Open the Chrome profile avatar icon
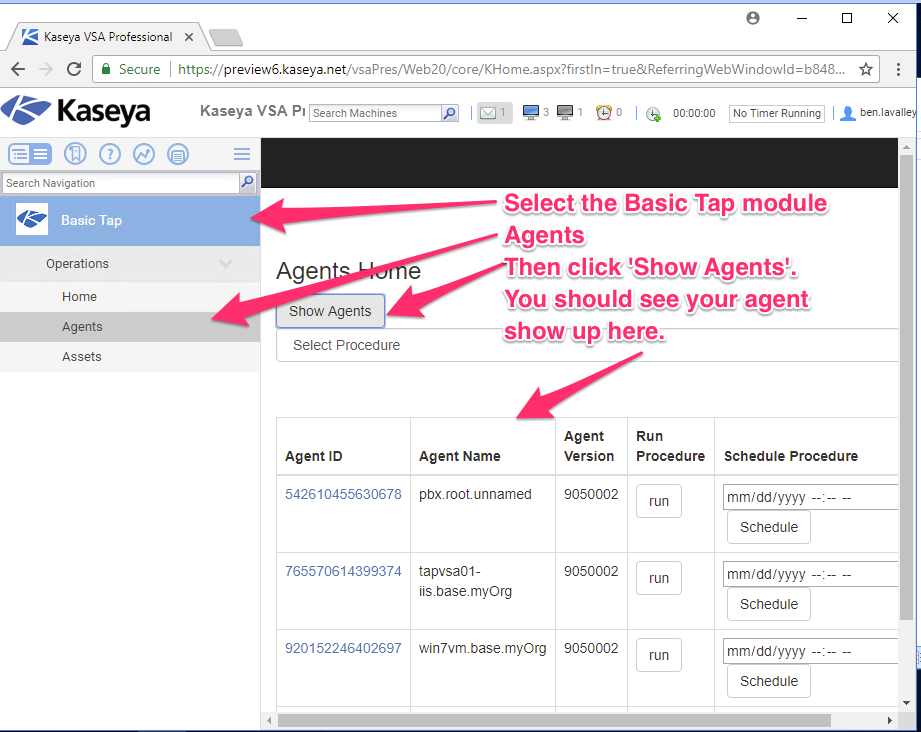This screenshot has width=921, height=732. 752,18
